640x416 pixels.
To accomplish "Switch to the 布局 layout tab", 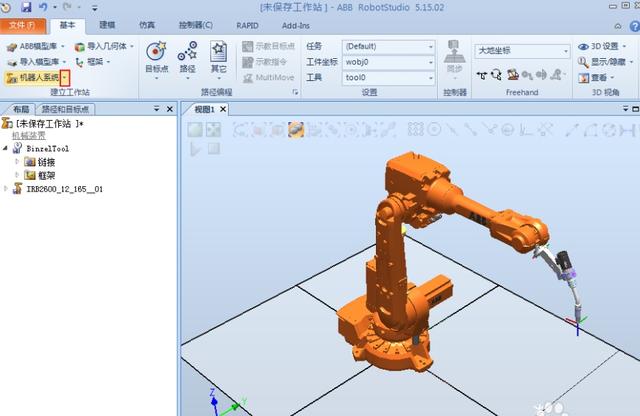I will point(20,109).
